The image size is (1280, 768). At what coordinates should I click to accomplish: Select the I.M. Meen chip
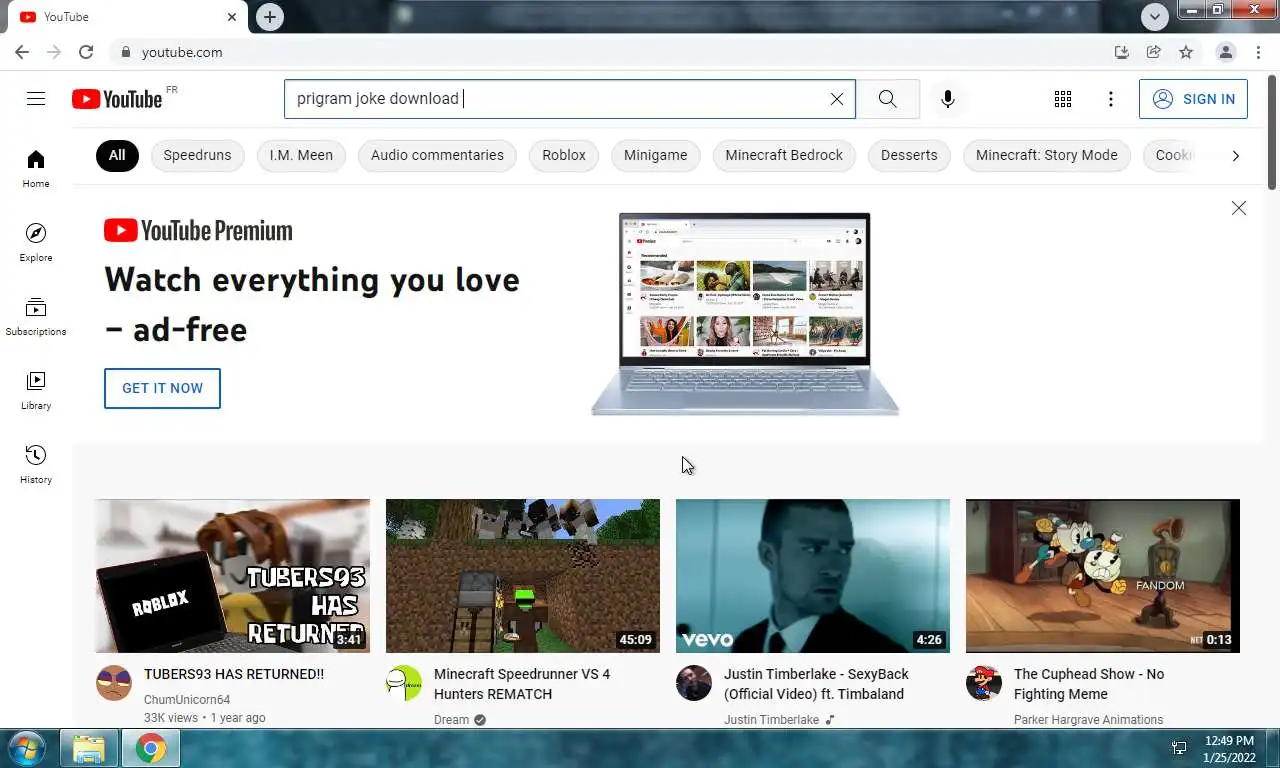click(x=301, y=155)
